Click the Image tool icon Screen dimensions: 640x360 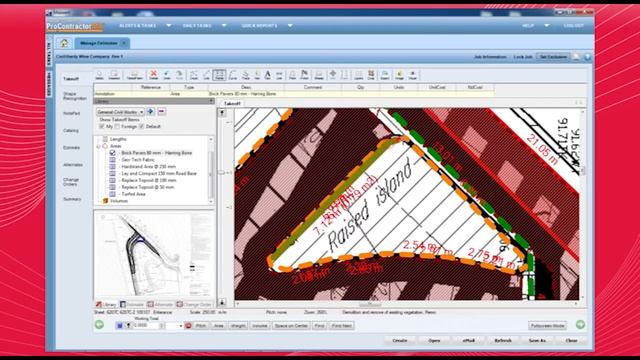point(399,75)
